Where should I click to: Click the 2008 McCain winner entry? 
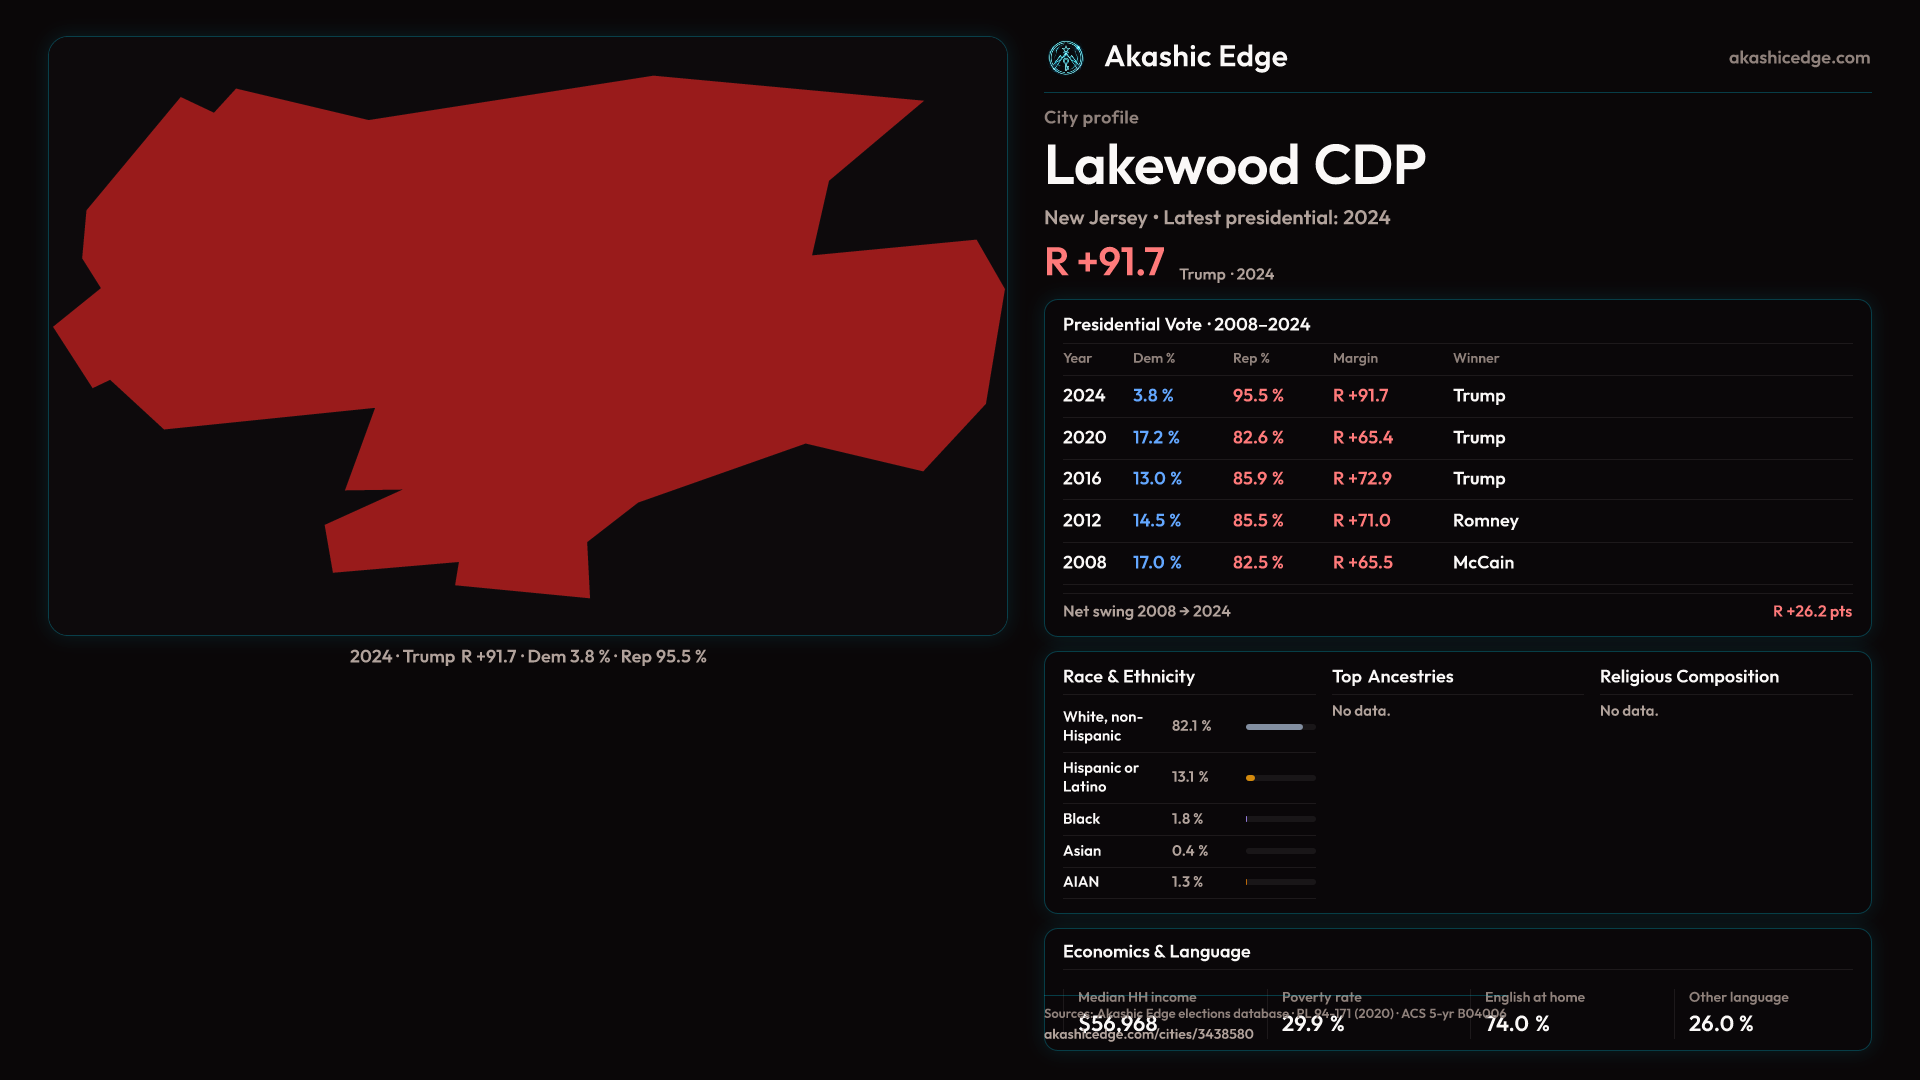[x=1482, y=563]
